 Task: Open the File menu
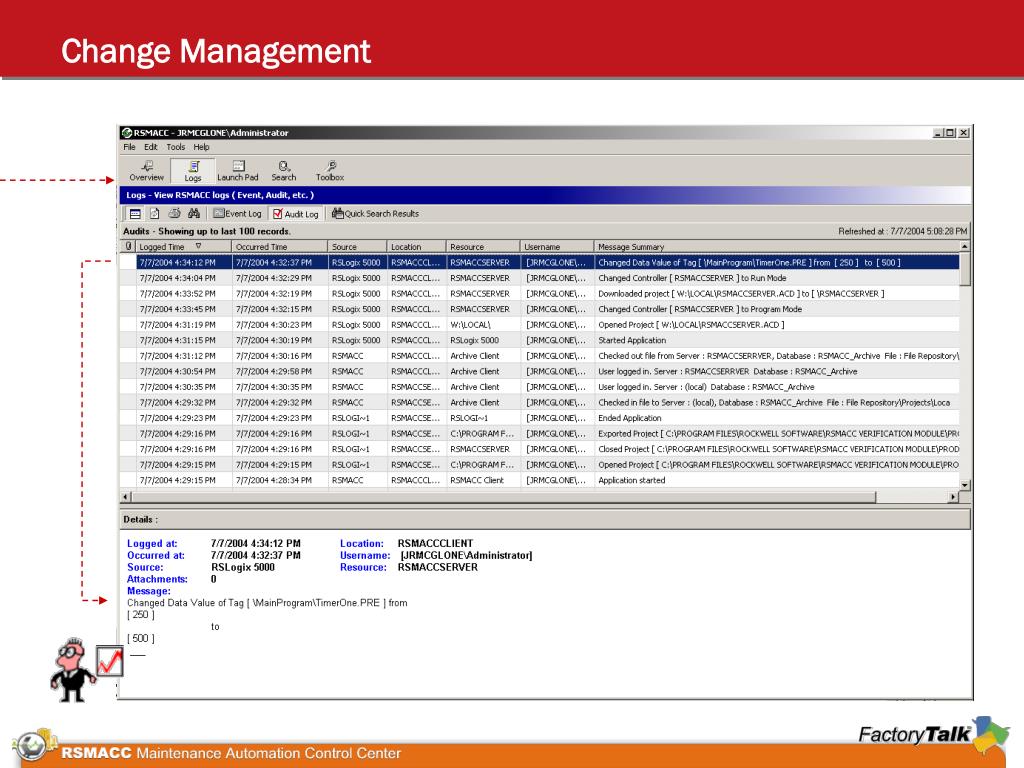[x=129, y=147]
